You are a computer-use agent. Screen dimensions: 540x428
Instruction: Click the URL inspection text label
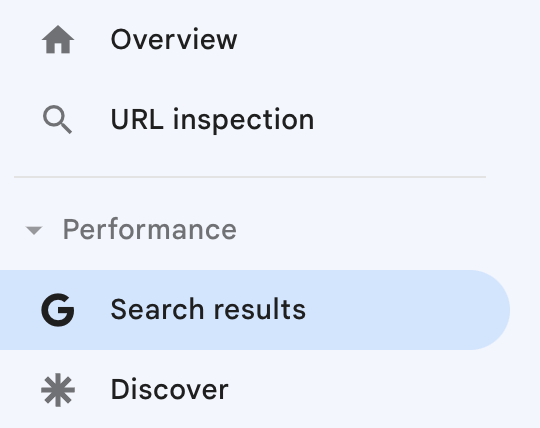click(x=212, y=119)
